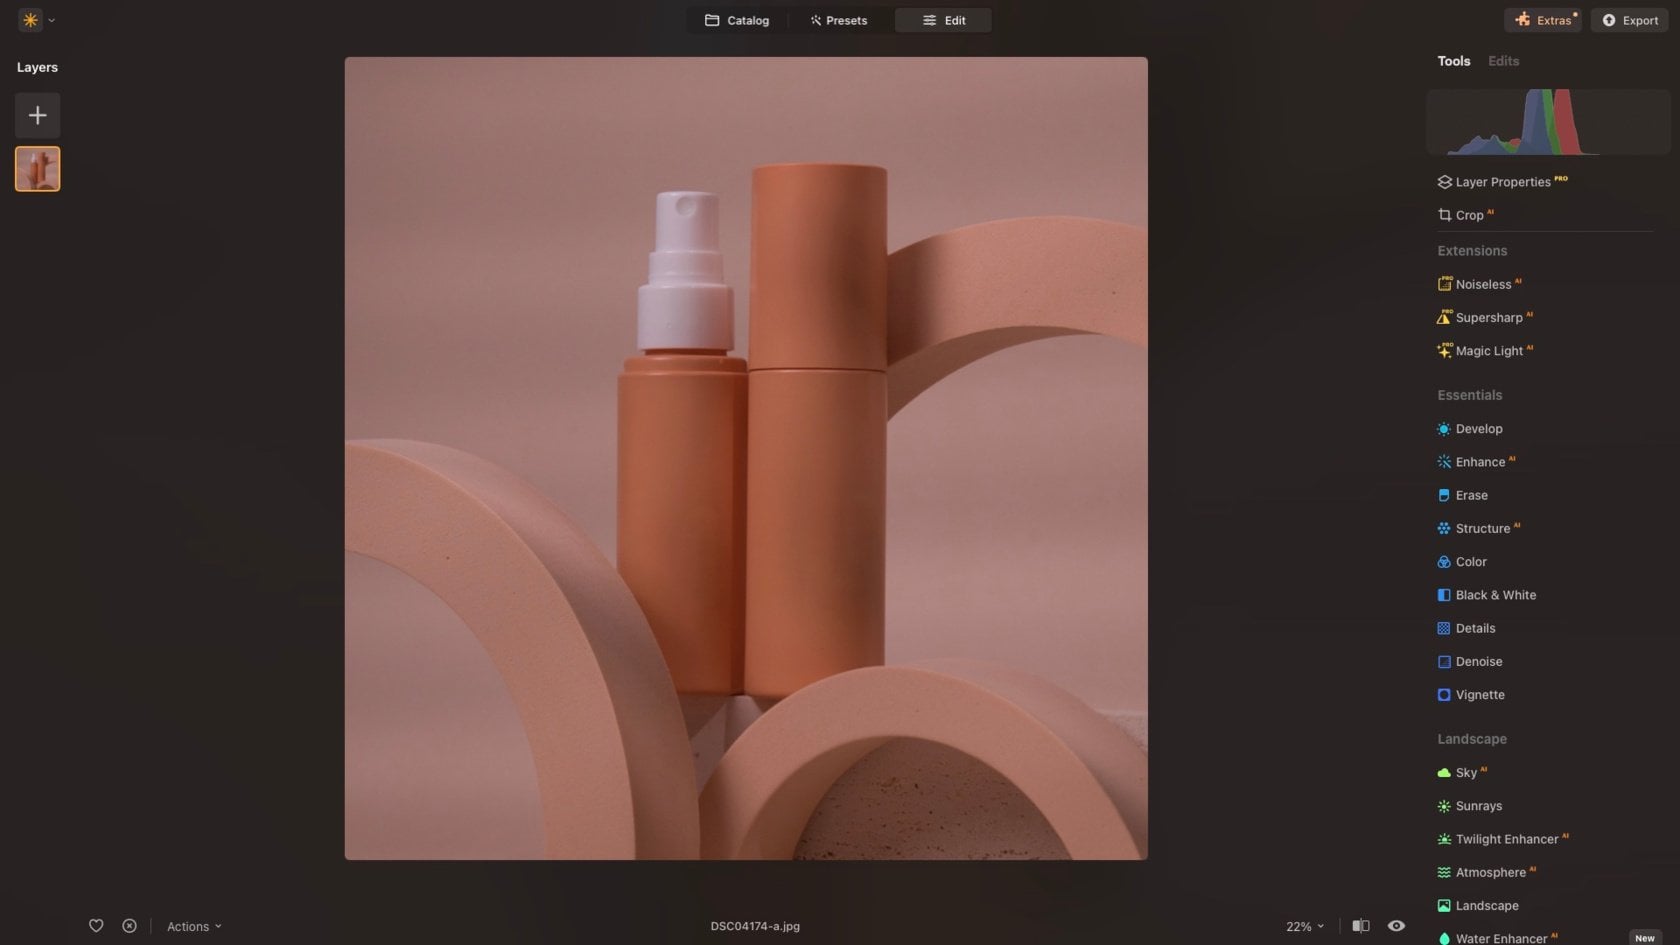Image resolution: width=1680 pixels, height=945 pixels.
Task: Toggle the quick preview eye icon
Action: click(x=1396, y=926)
